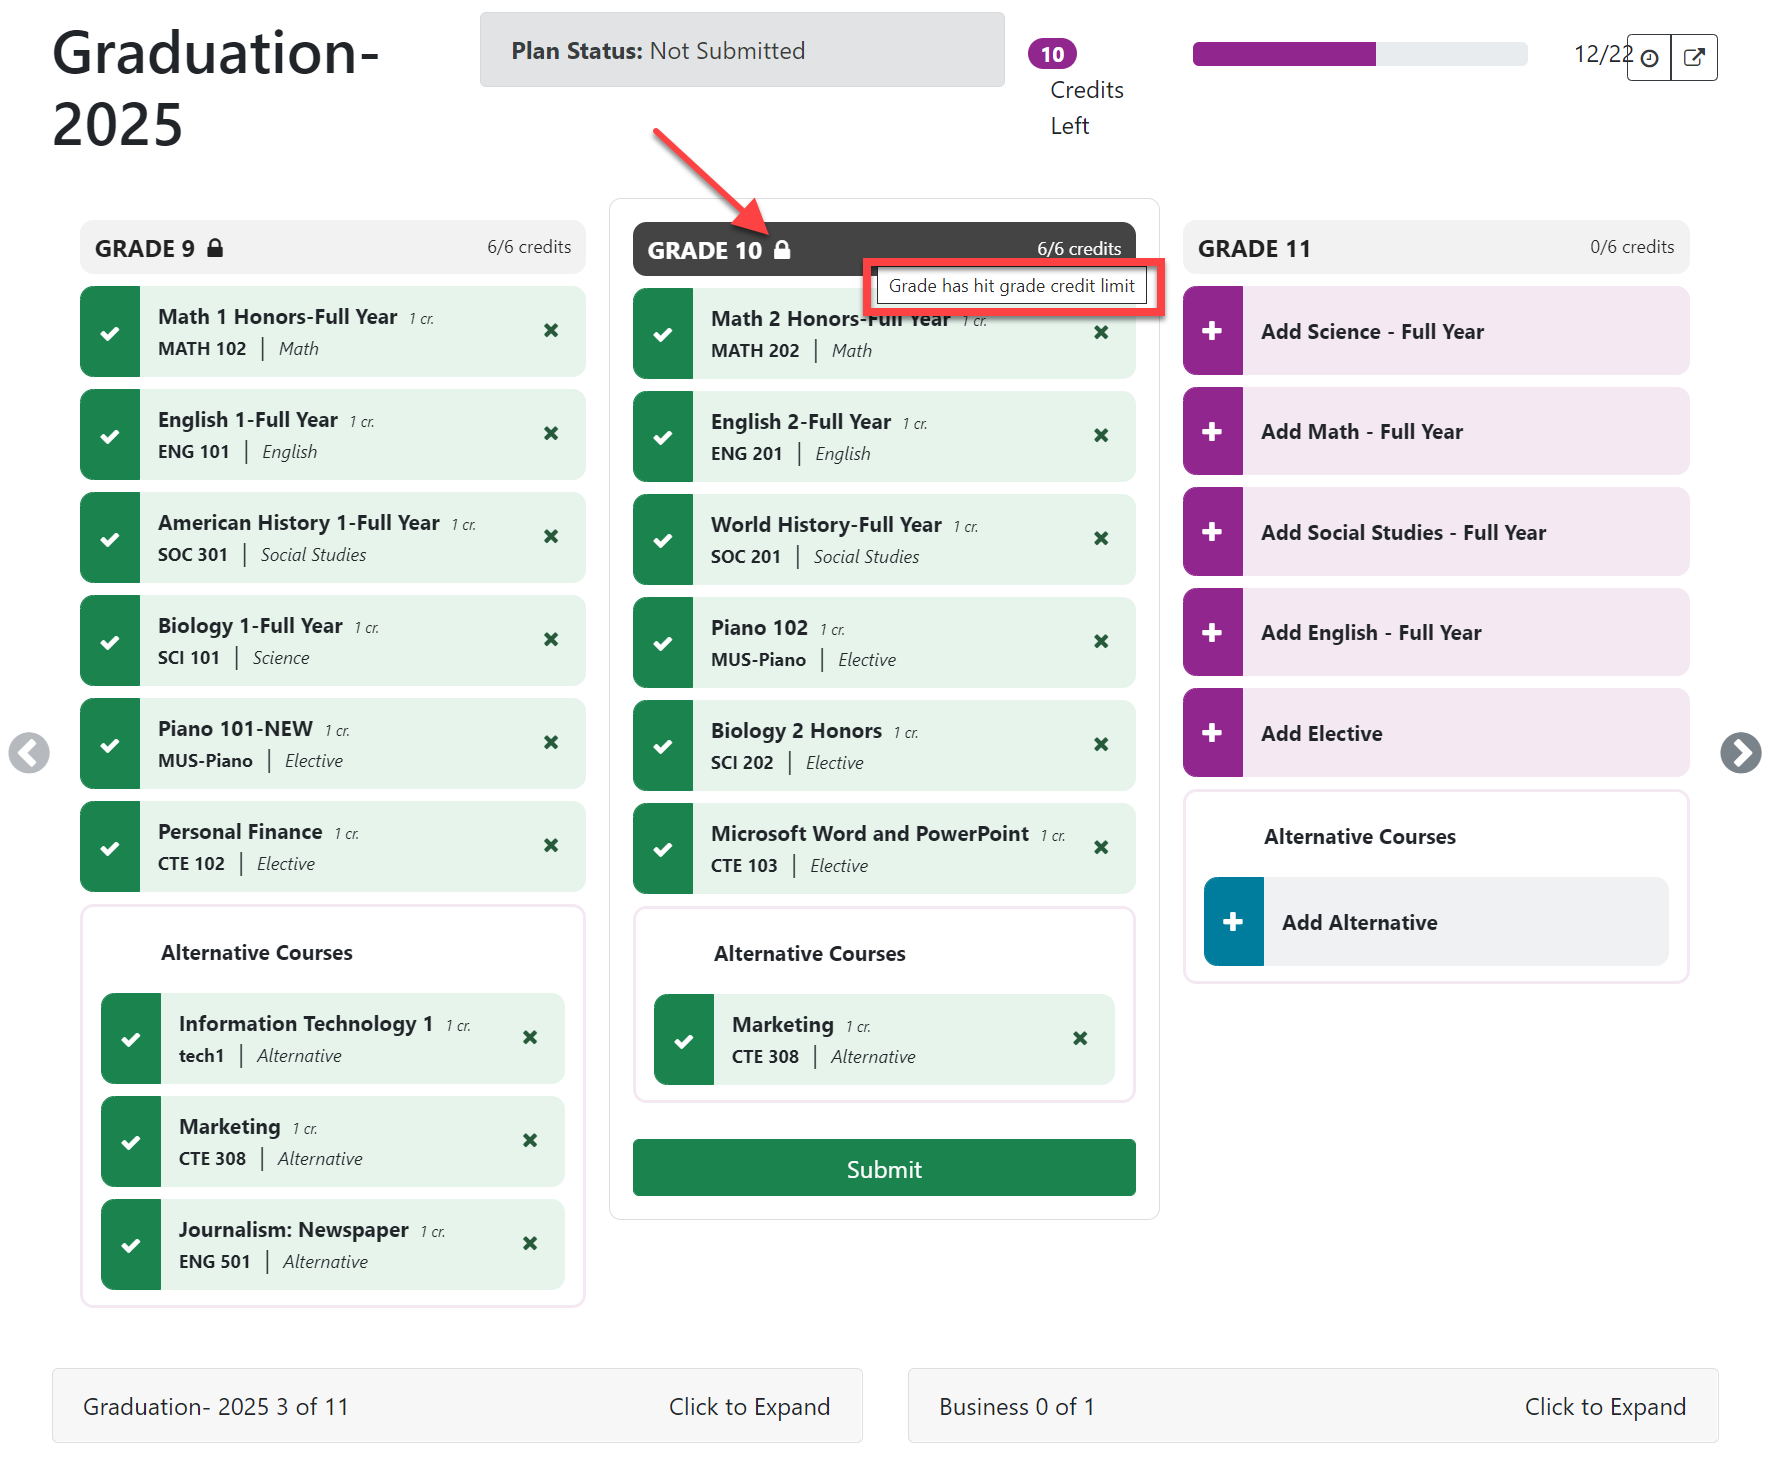Toggle checkmark on Biology 1-Full Year
This screenshot has width=1768, height=1479.
[110, 641]
